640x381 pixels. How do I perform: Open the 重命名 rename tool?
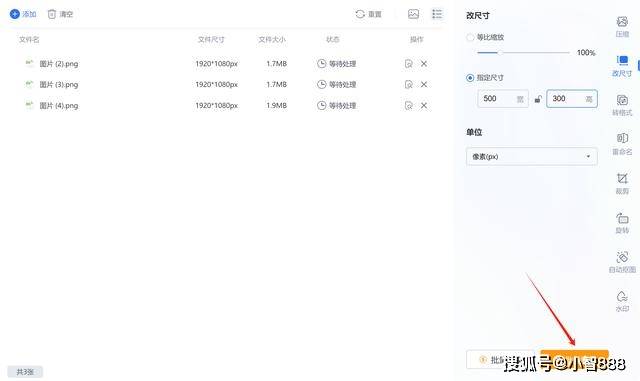point(622,144)
